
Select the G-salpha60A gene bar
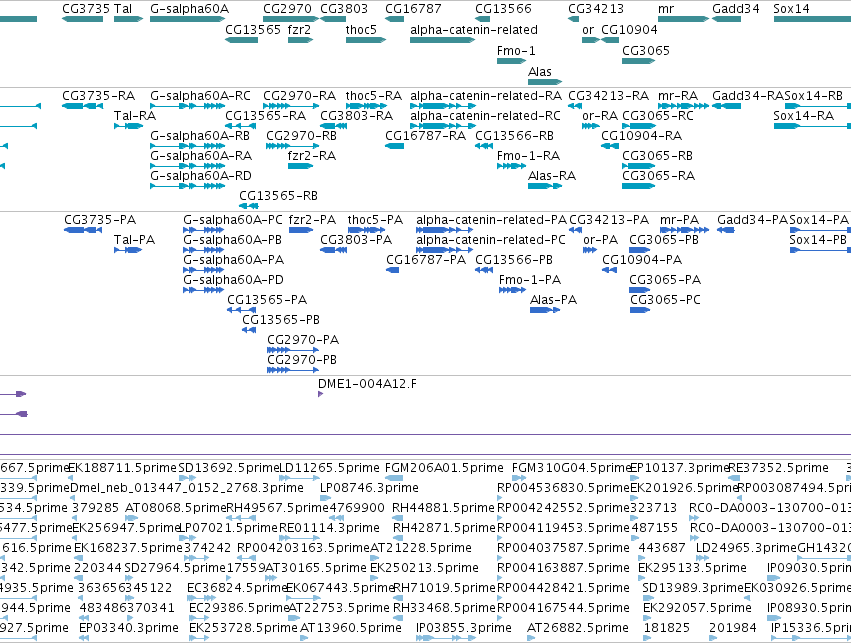[187, 19]
